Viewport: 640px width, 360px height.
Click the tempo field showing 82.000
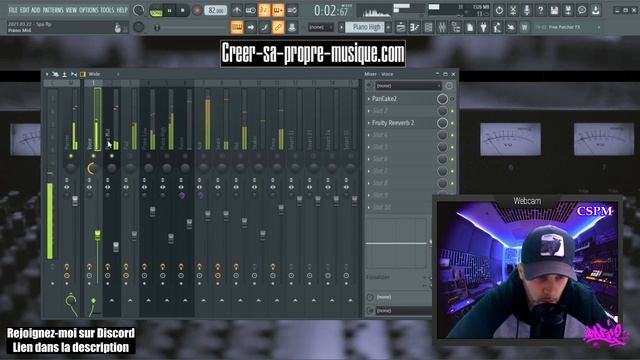216,10
